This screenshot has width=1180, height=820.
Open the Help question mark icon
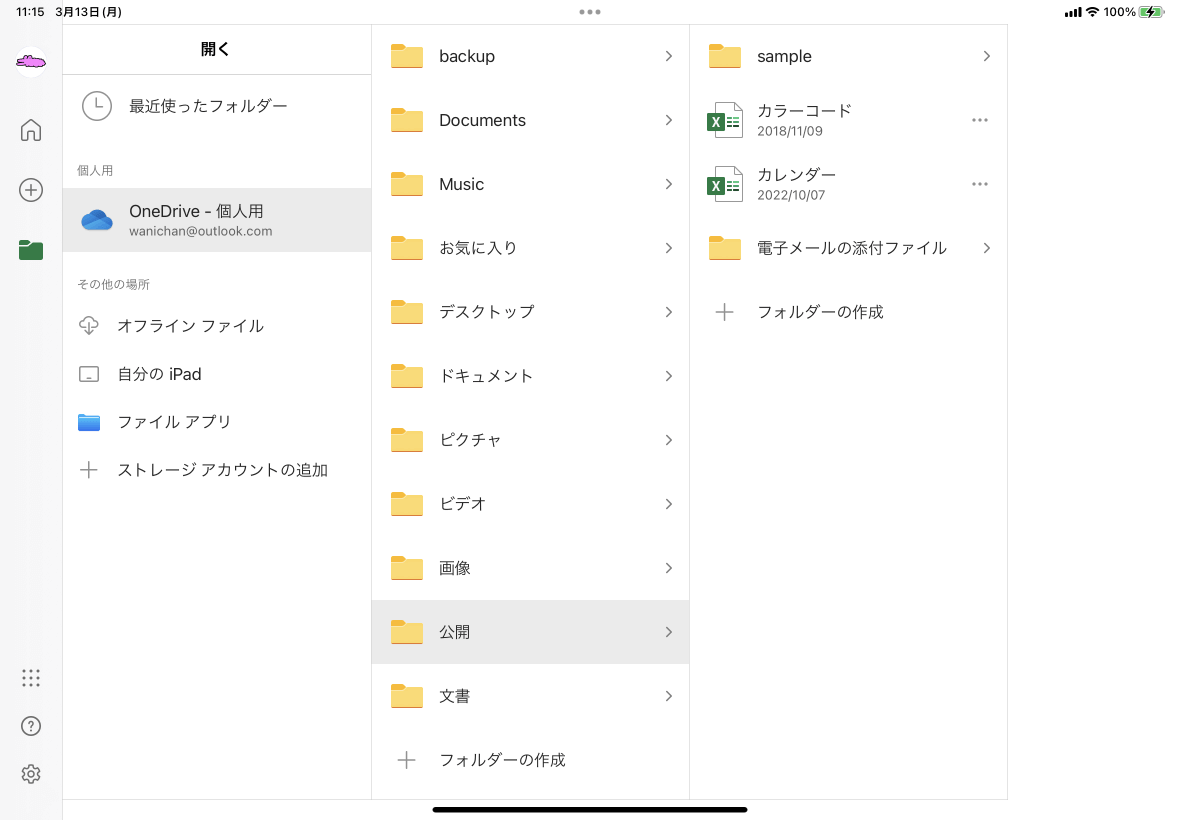click(x=31, y=726)
